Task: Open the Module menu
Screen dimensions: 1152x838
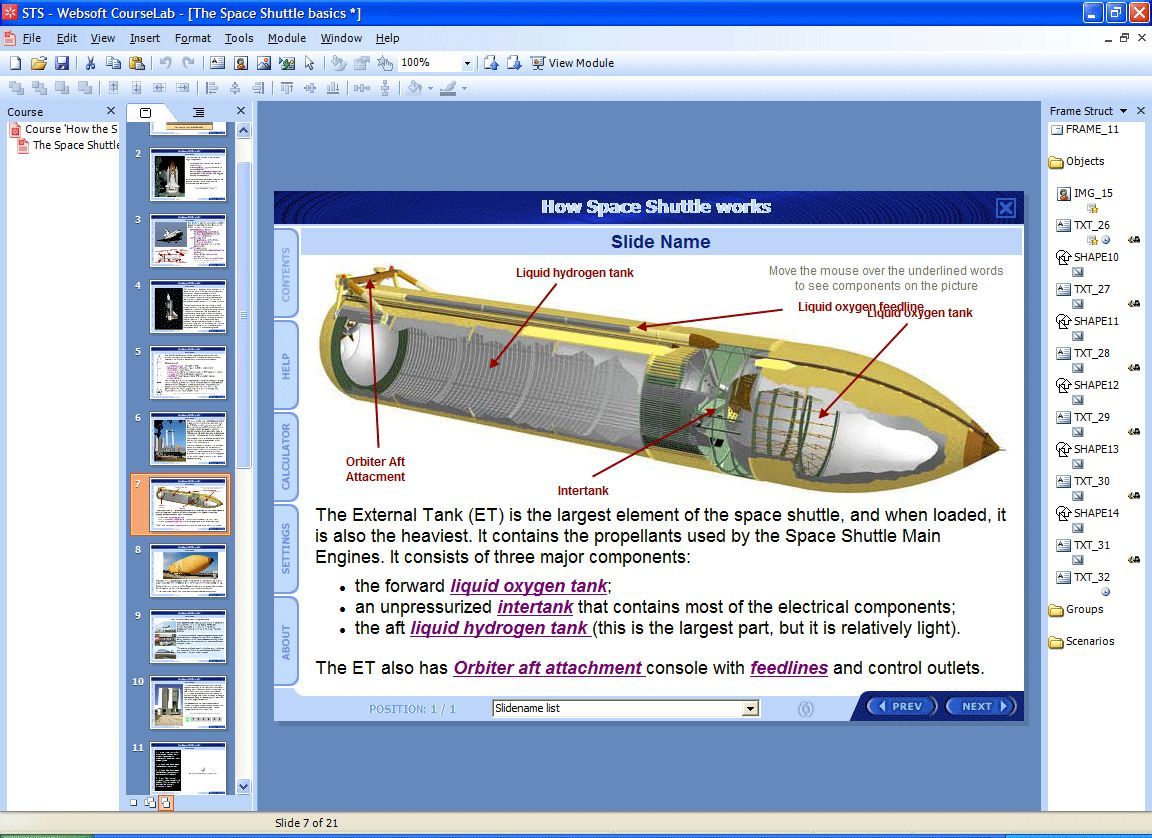Action: [x=286, y=38]
